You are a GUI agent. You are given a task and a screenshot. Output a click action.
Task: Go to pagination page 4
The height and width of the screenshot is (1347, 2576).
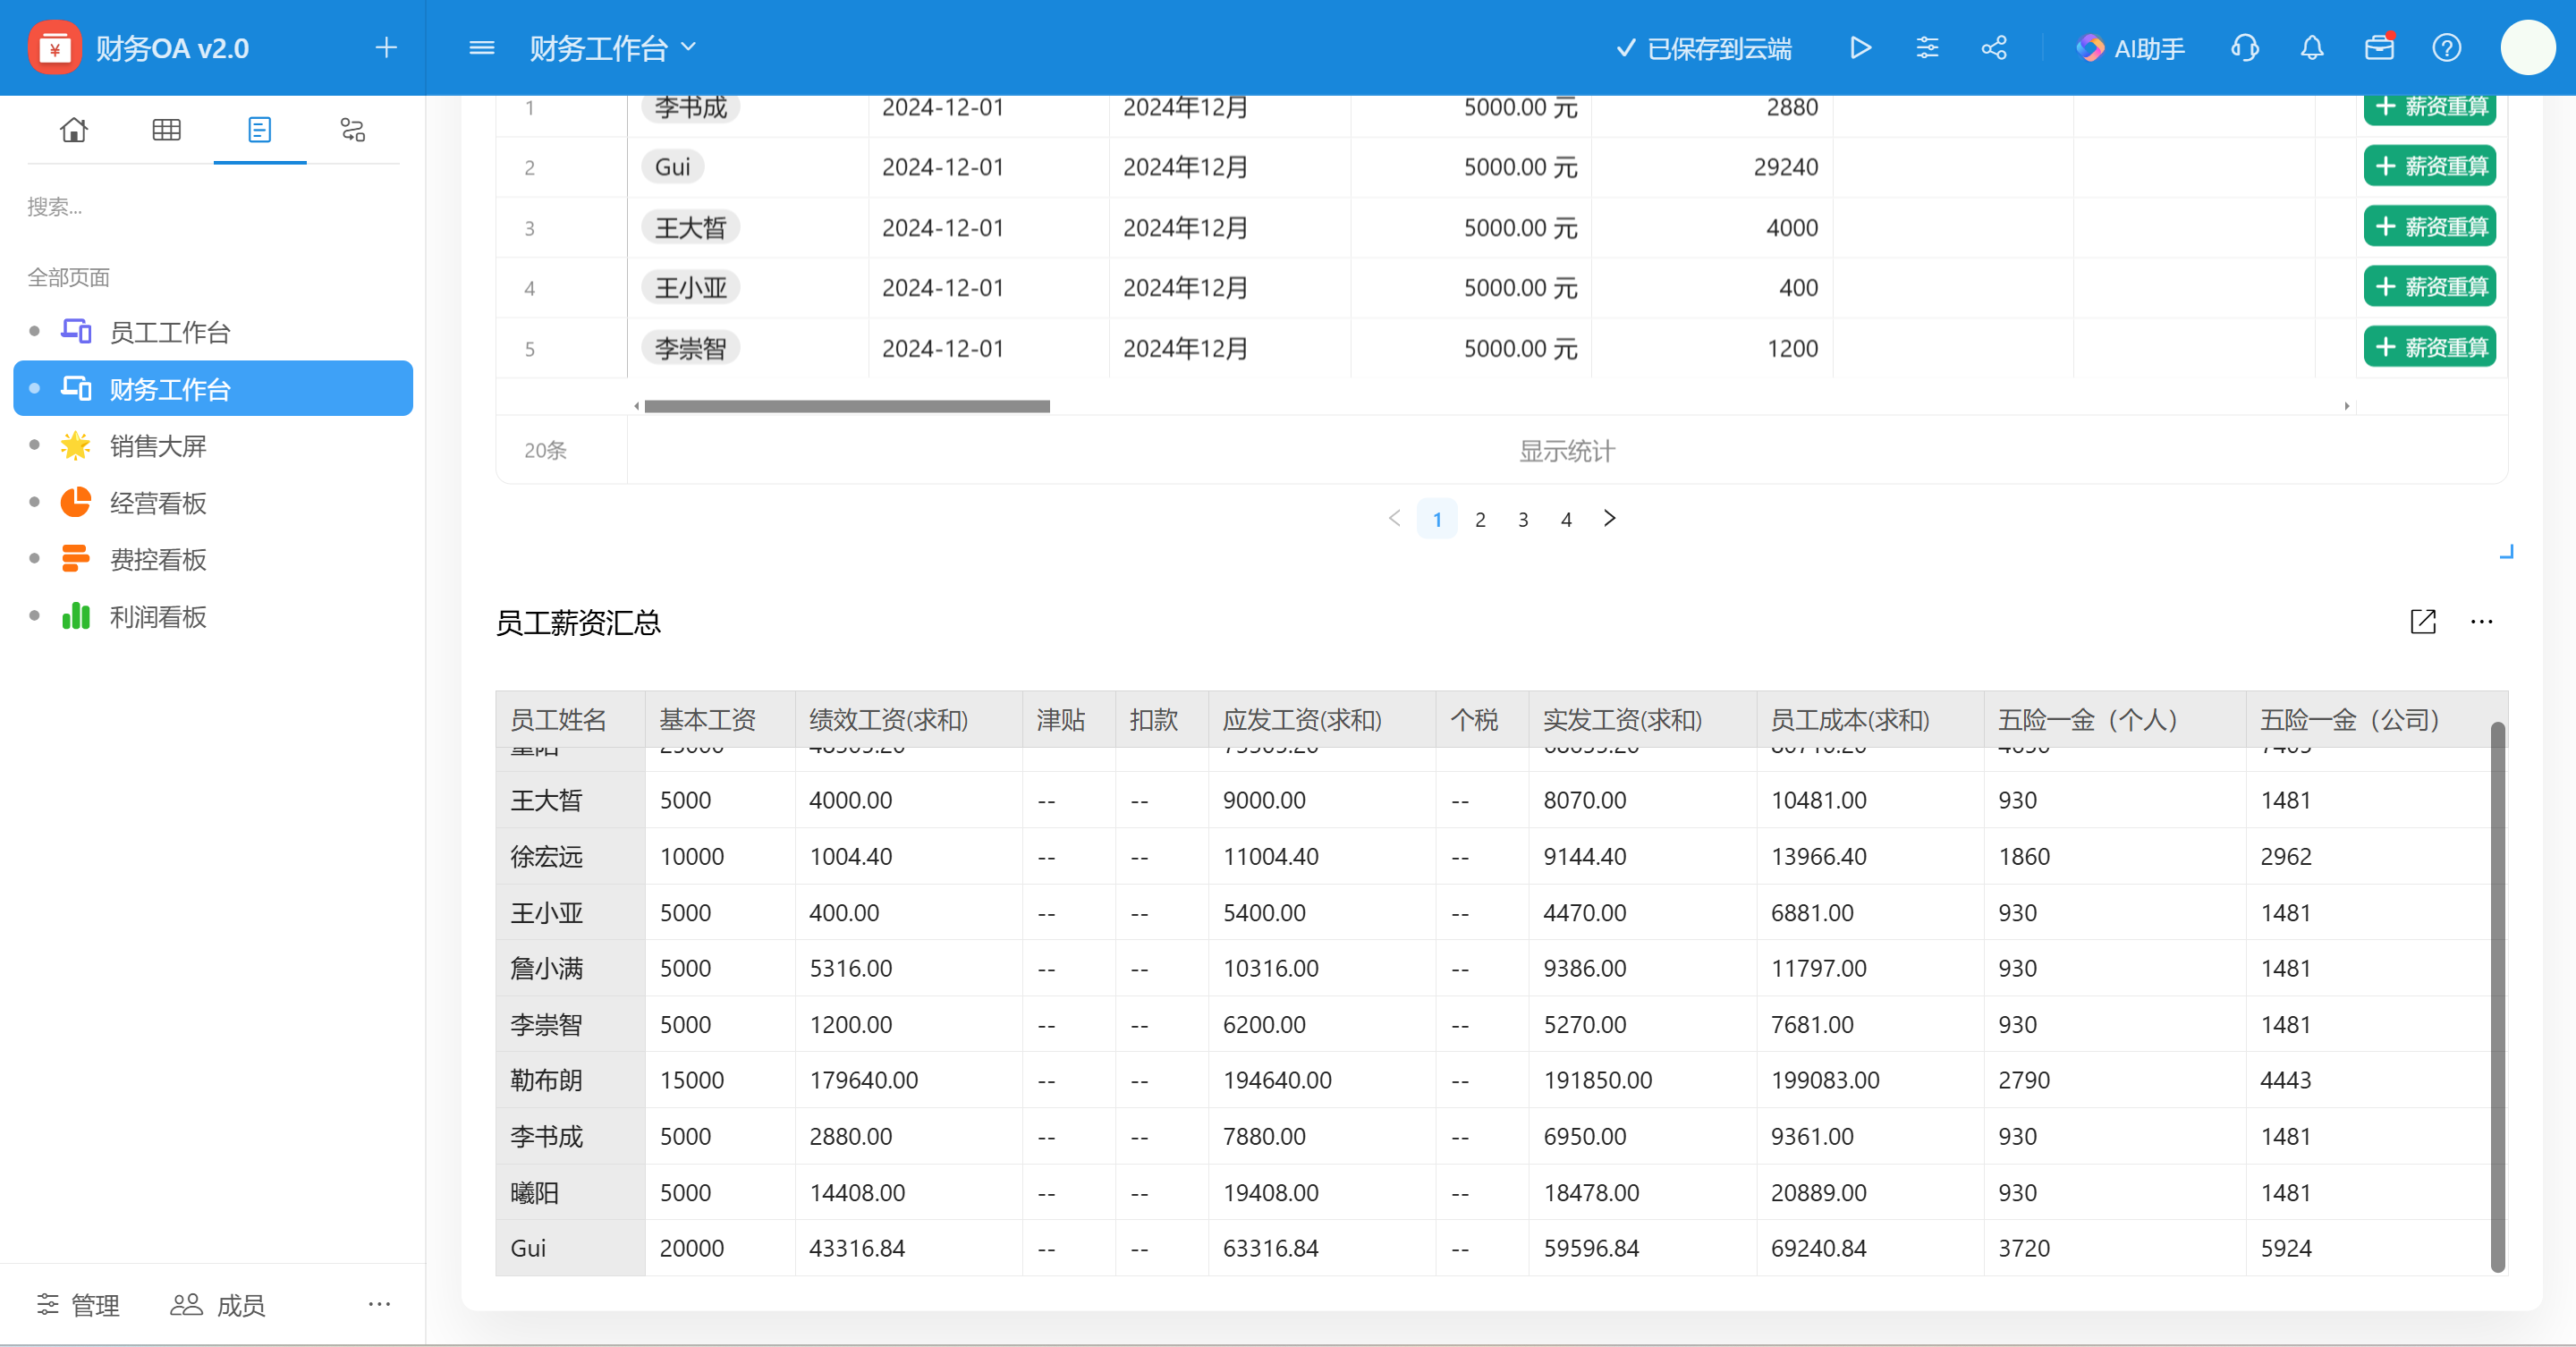click(1566, 519)
